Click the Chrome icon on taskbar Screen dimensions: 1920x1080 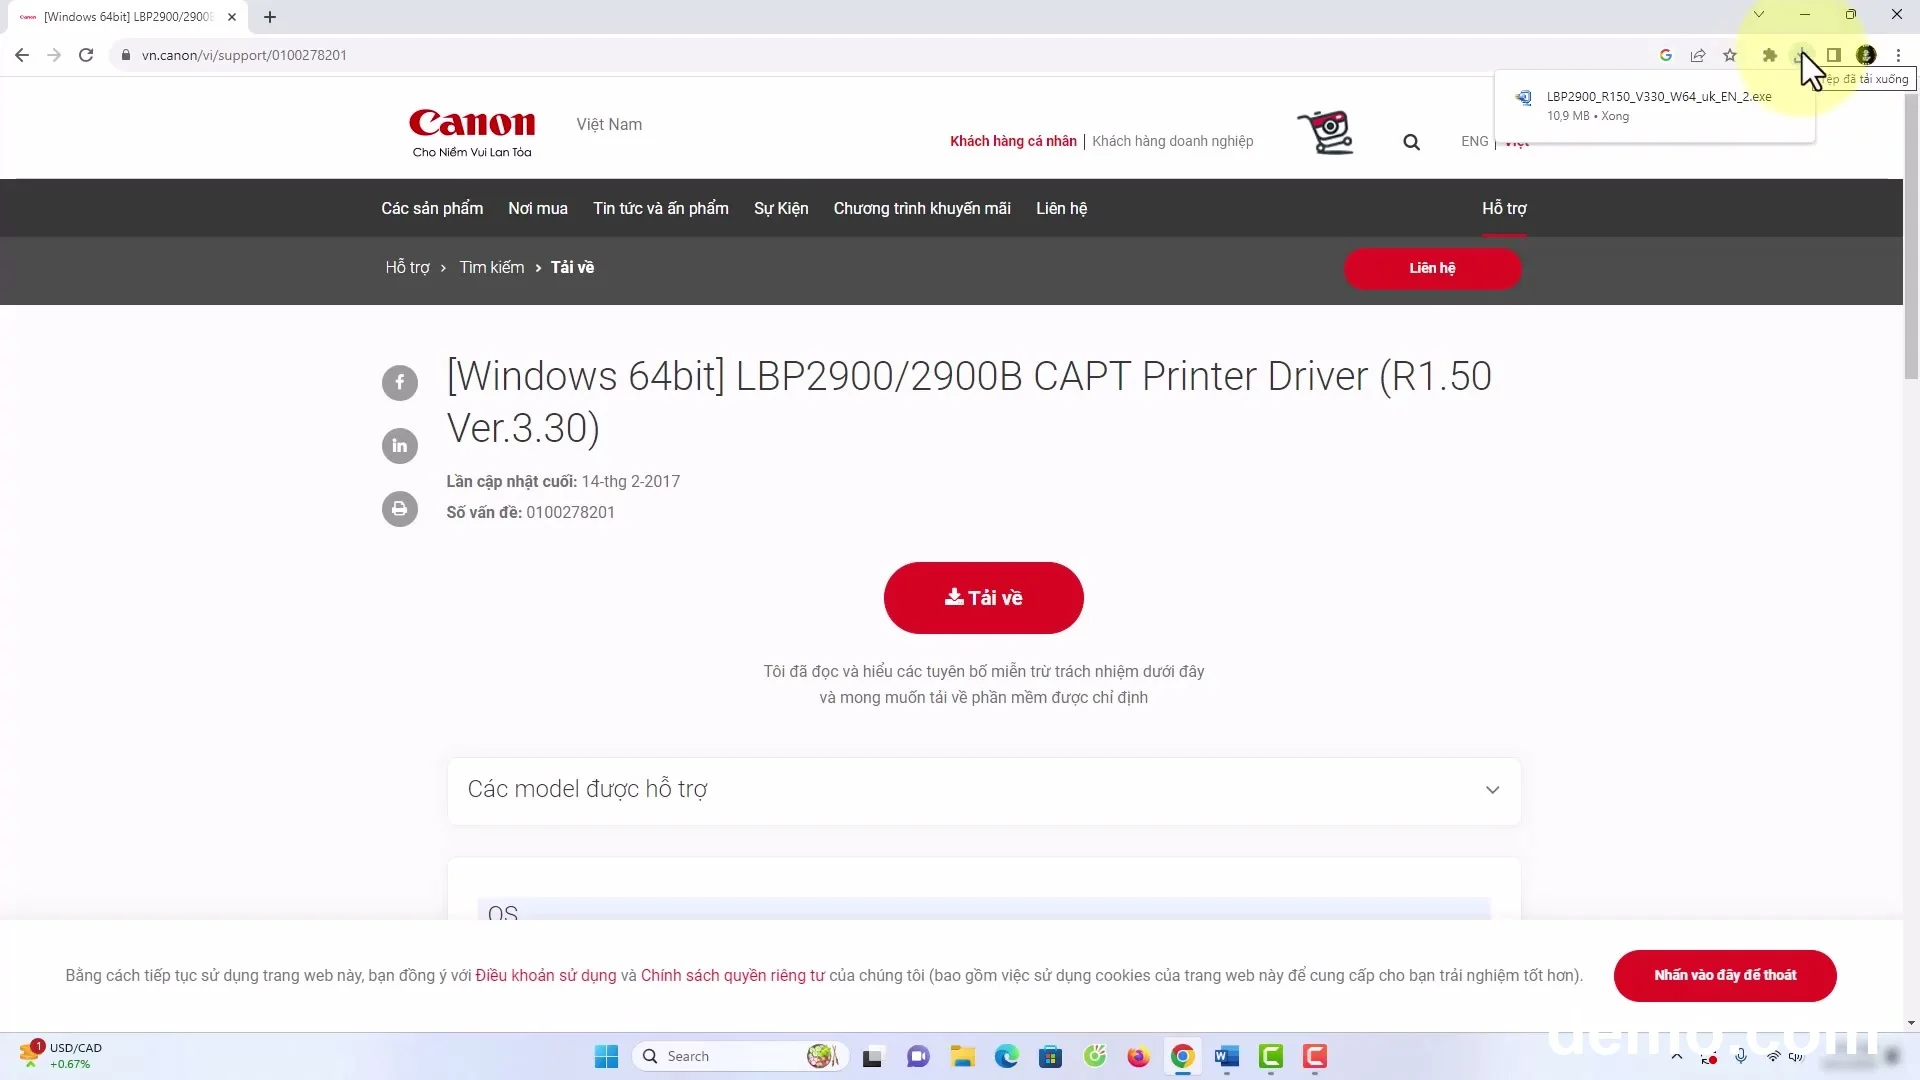(x=1182, y=1056)
